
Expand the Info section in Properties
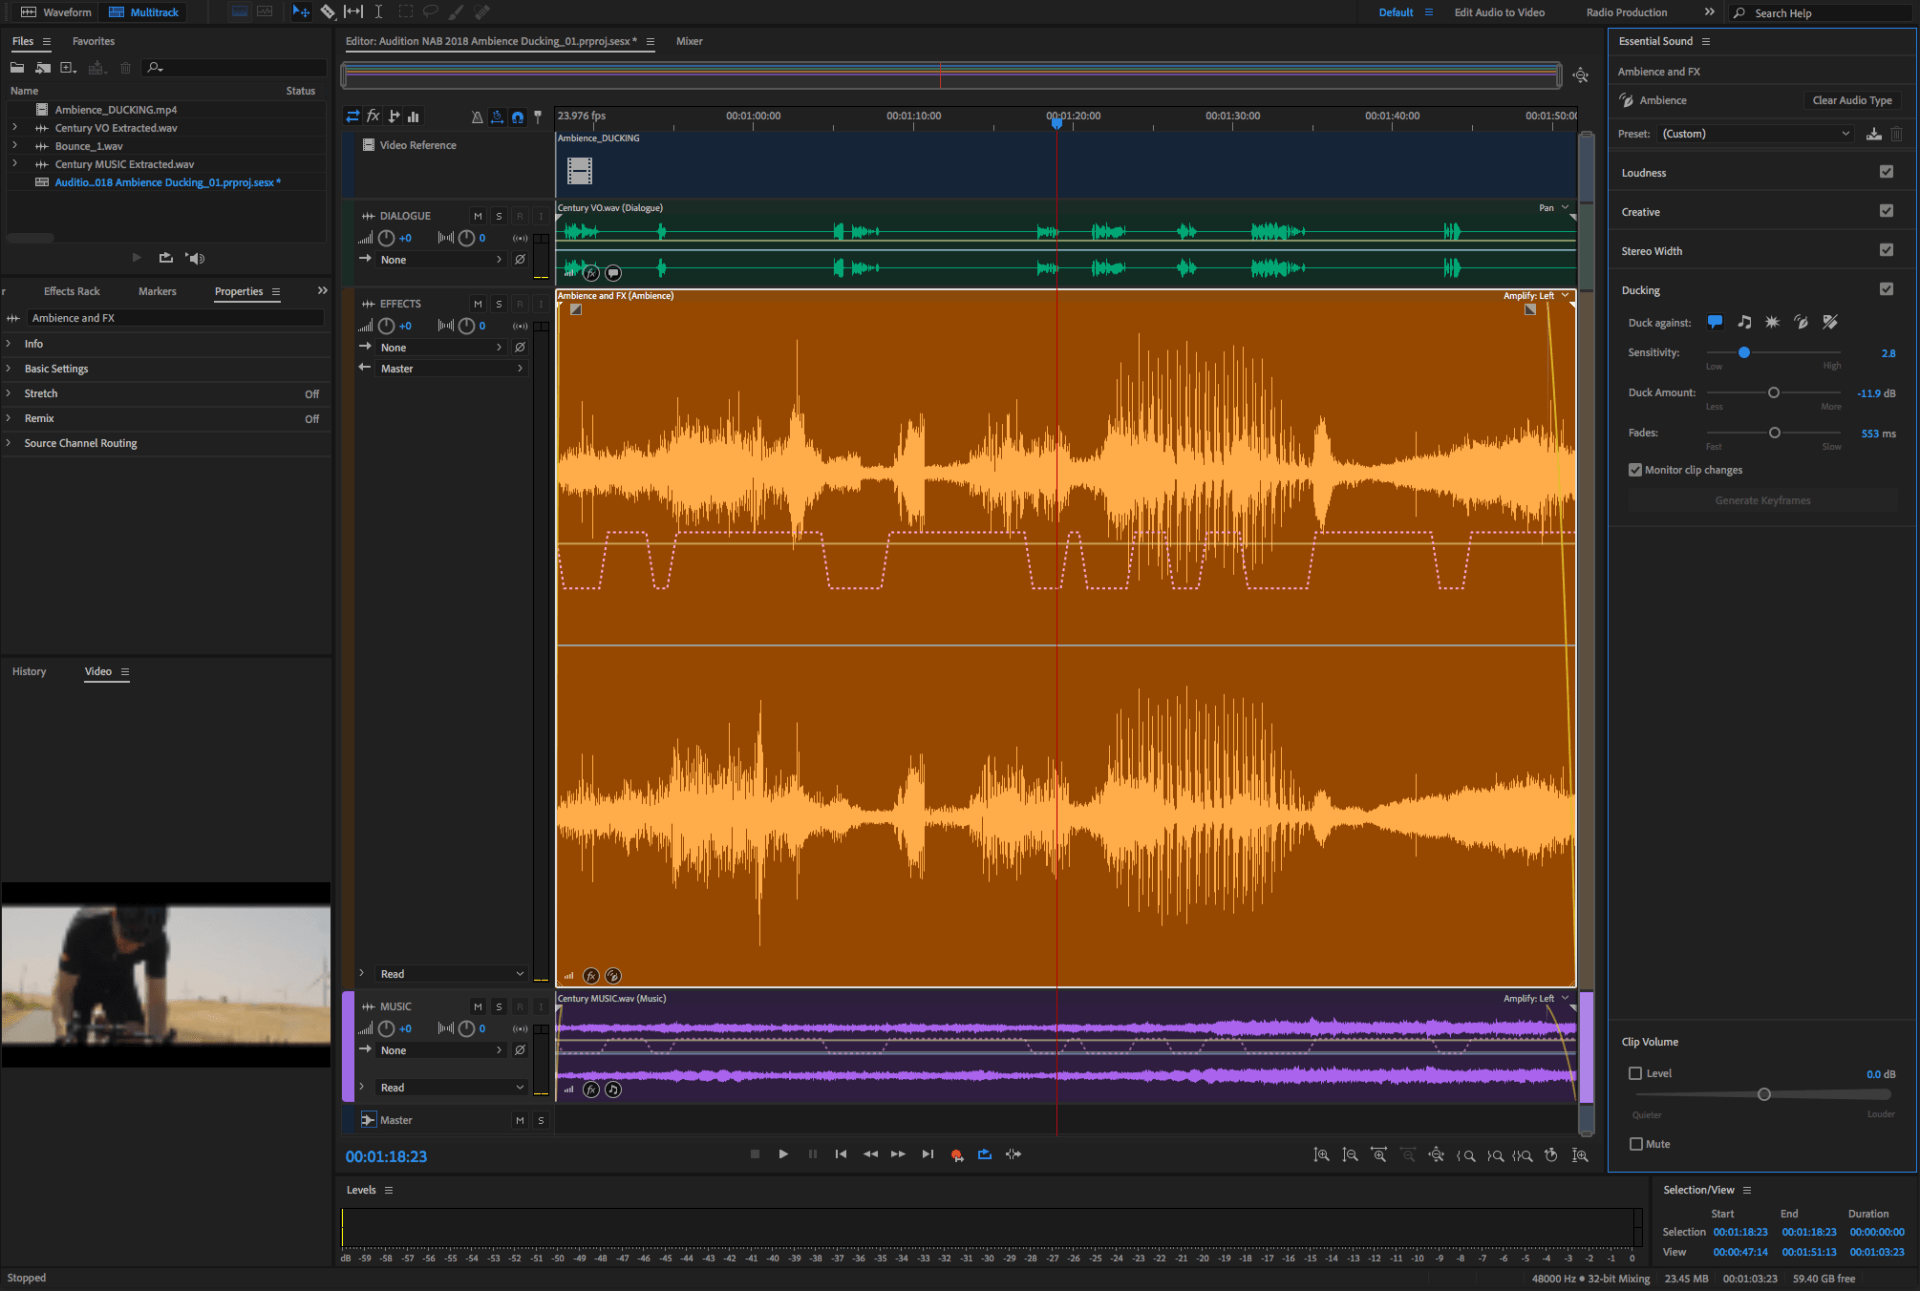[x=9, y=344]
